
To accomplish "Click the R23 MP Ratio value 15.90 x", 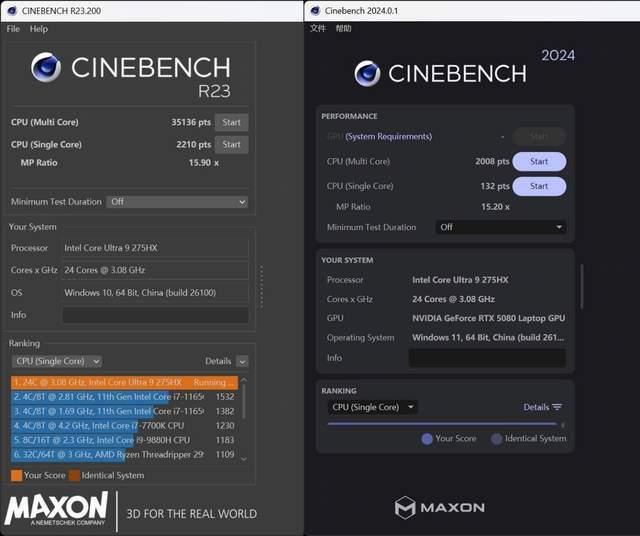I will (203, 162).
